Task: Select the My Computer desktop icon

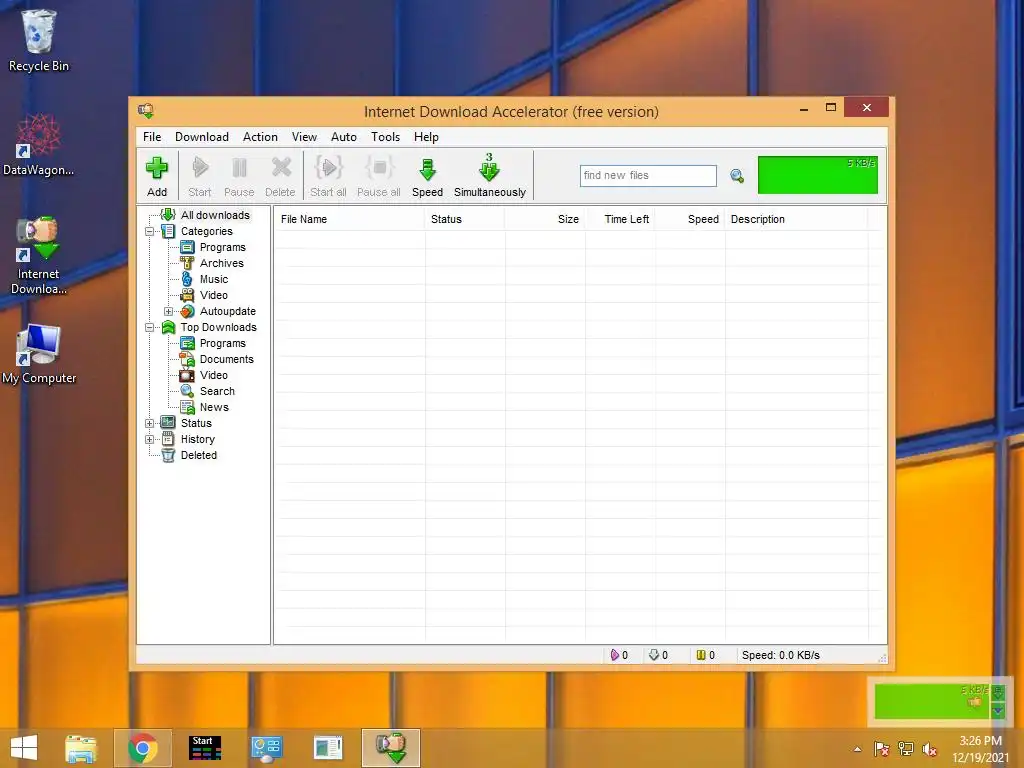Action: (39, 354)
